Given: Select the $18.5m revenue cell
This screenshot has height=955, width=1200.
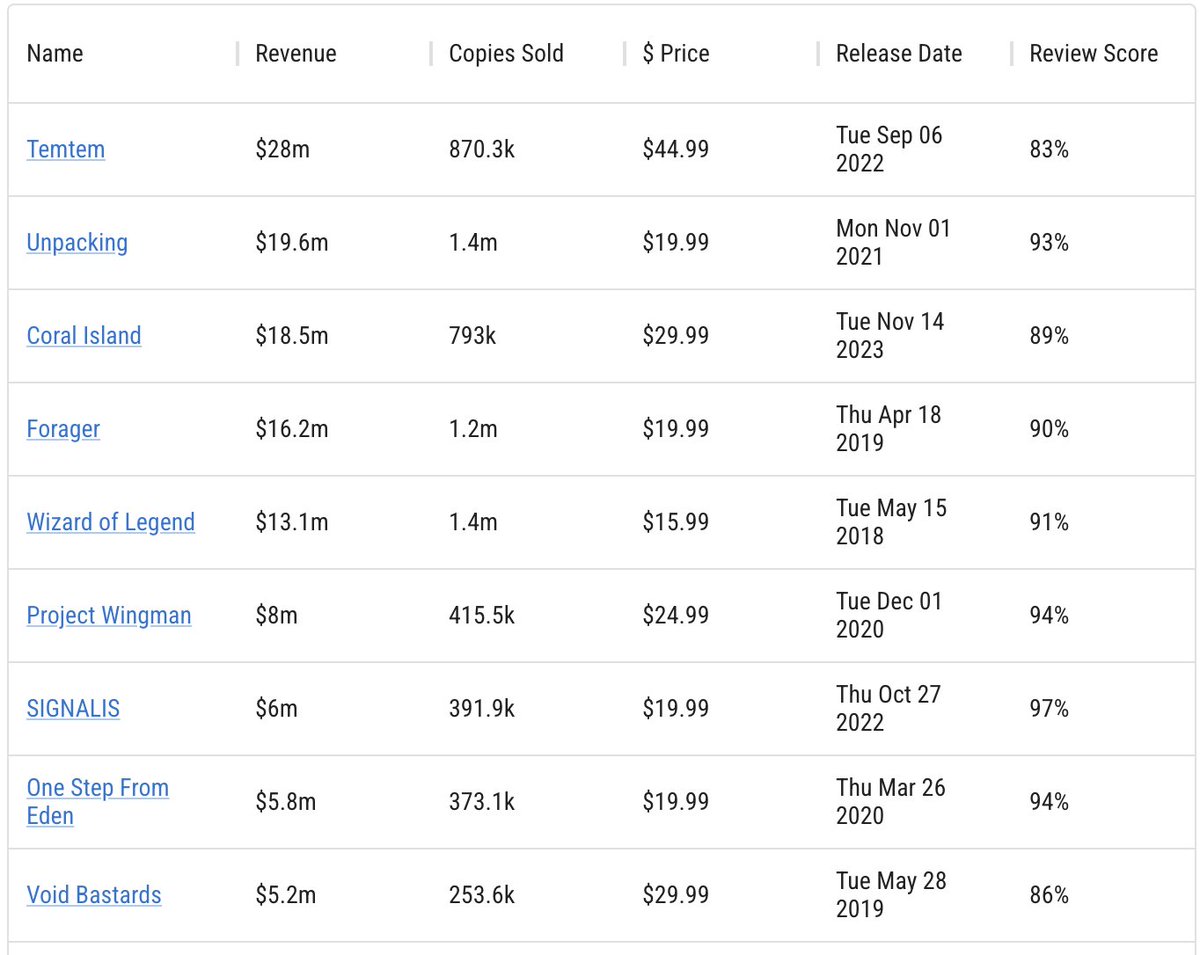Looking at the screenshot, I should [292, 335].
